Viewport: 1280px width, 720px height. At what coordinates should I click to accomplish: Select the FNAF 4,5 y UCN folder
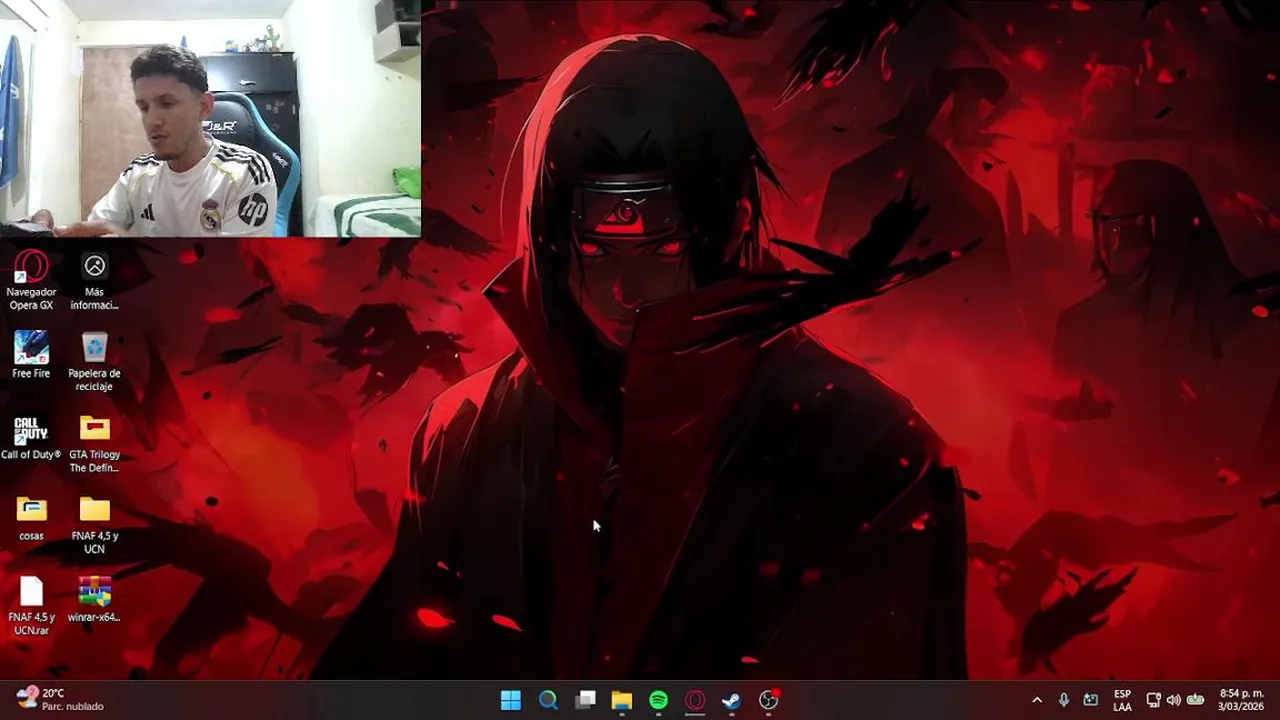[x=94, y=525]
